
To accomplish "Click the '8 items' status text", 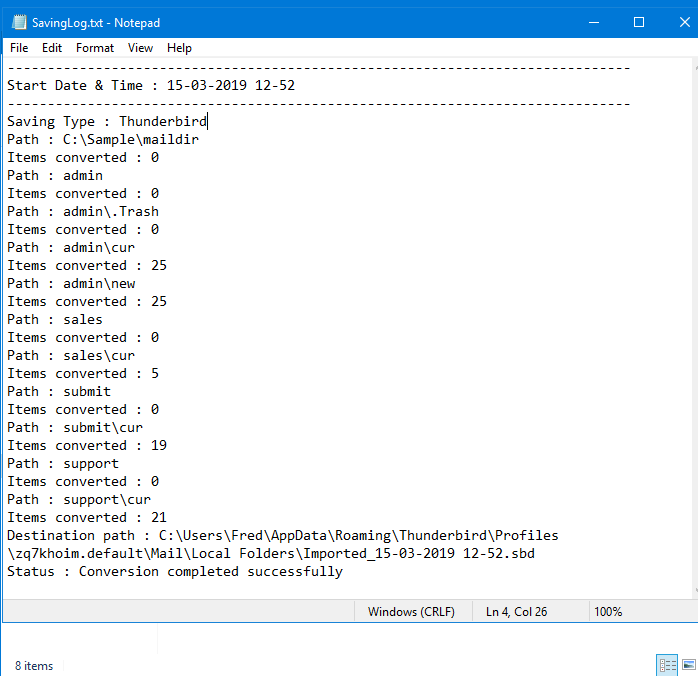I will tap(34, 666).
